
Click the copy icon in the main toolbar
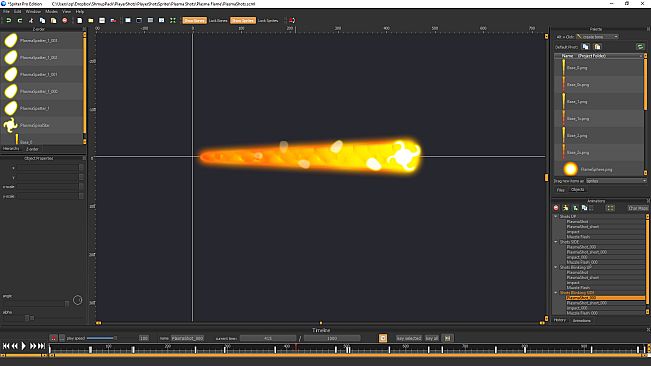(42, 20)
